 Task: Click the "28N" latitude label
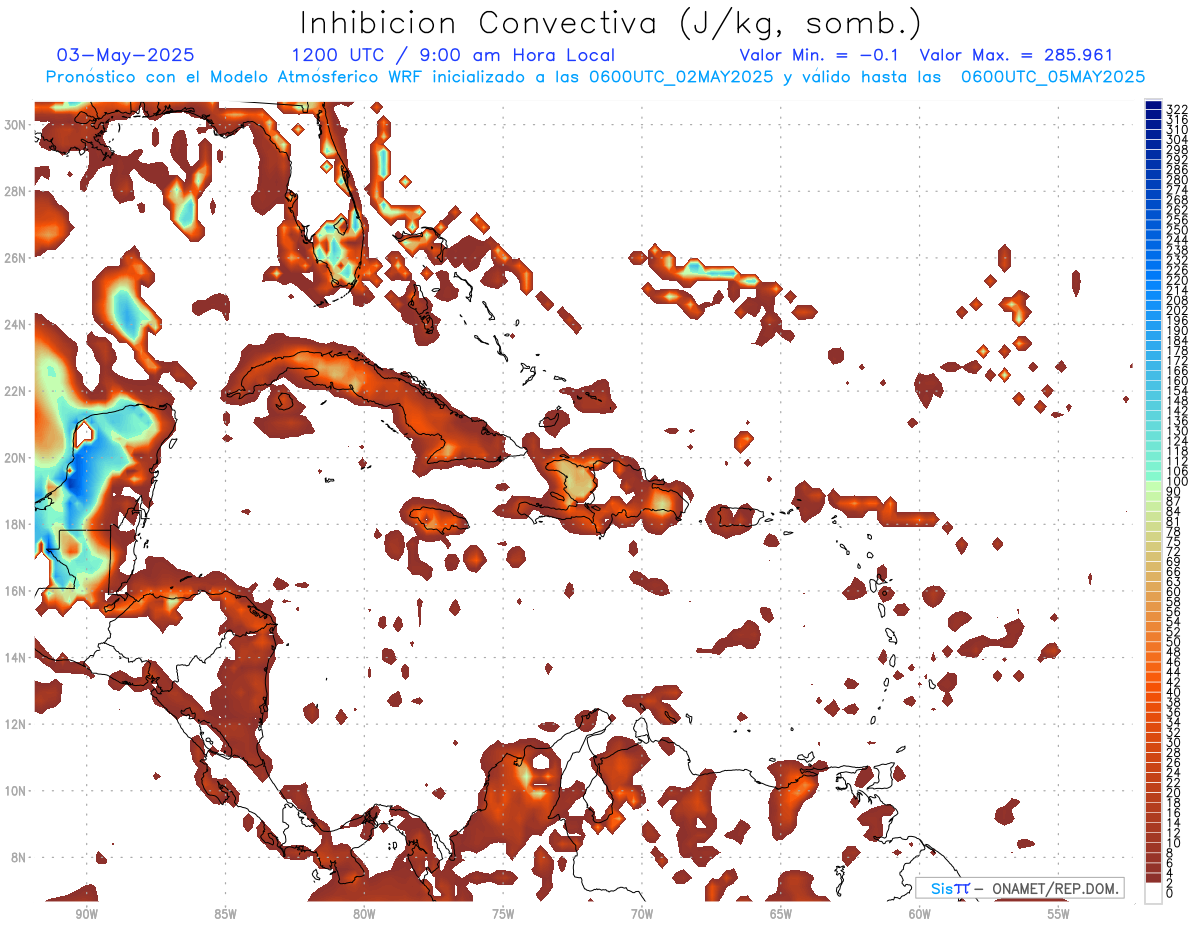(15, 191)
